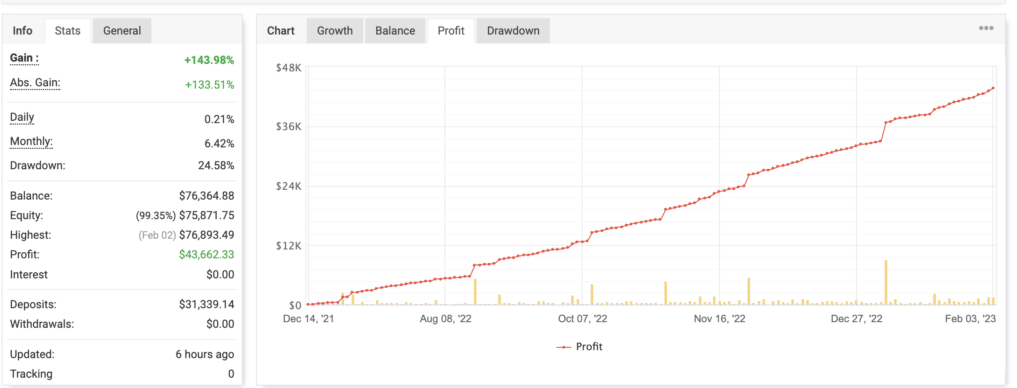Click the Drawdown stats label
This screenshot has width=1017, height=388.
click(38, 165)
